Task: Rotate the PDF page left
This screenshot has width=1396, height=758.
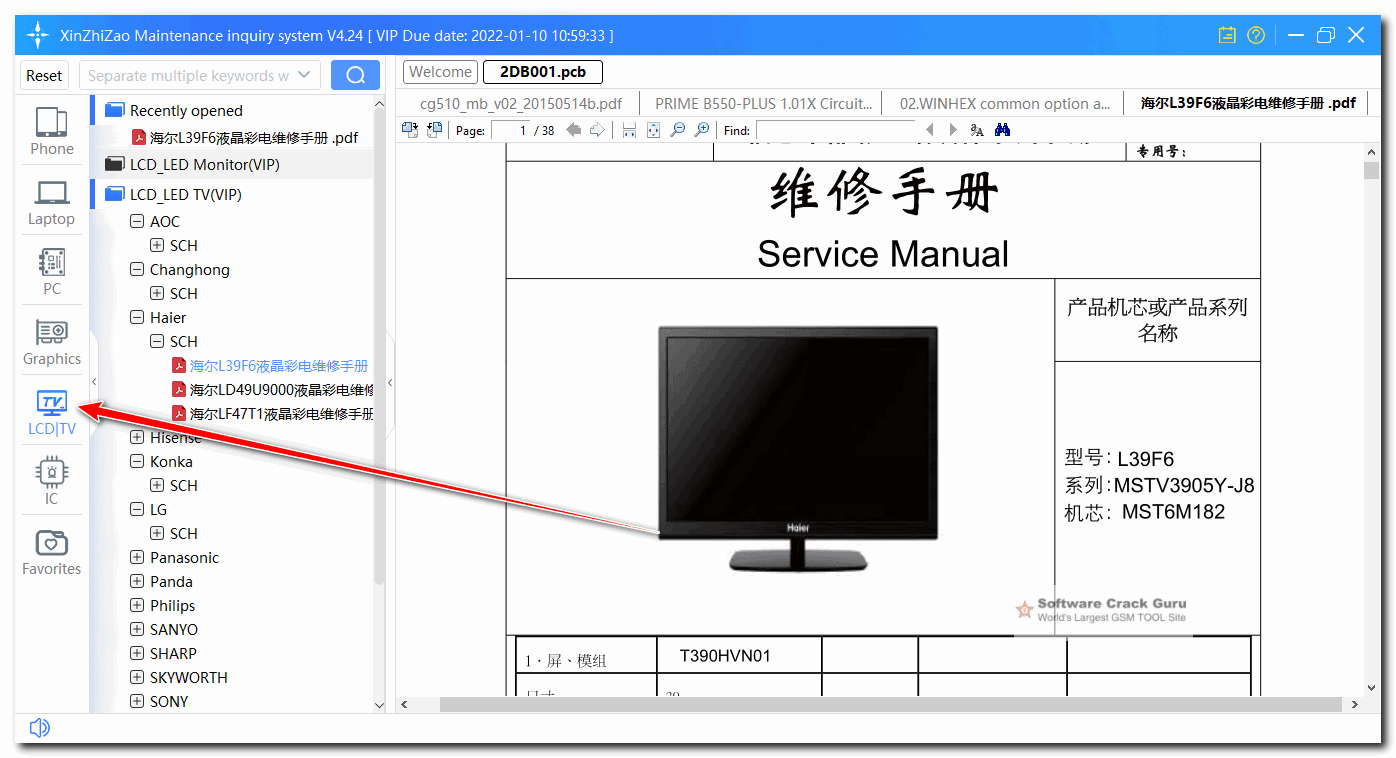Action: pos(410,129)
